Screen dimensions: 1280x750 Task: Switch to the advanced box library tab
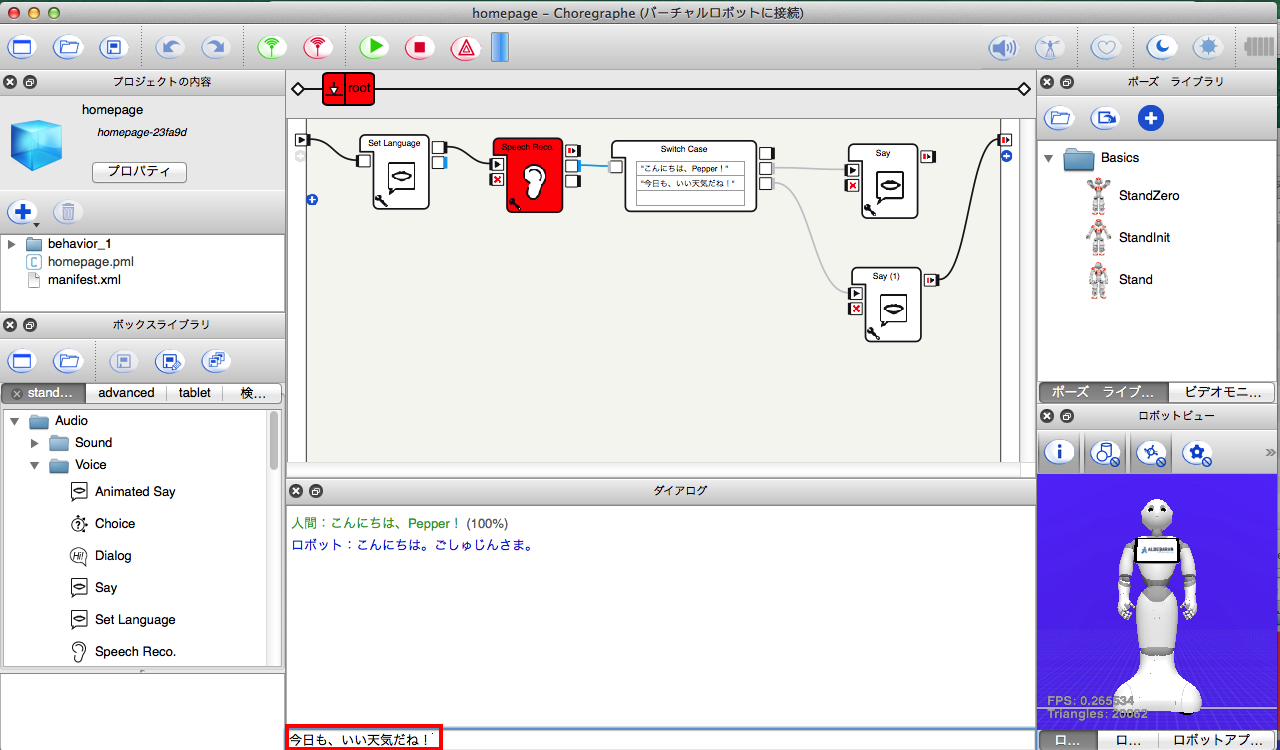pos(126,393)
